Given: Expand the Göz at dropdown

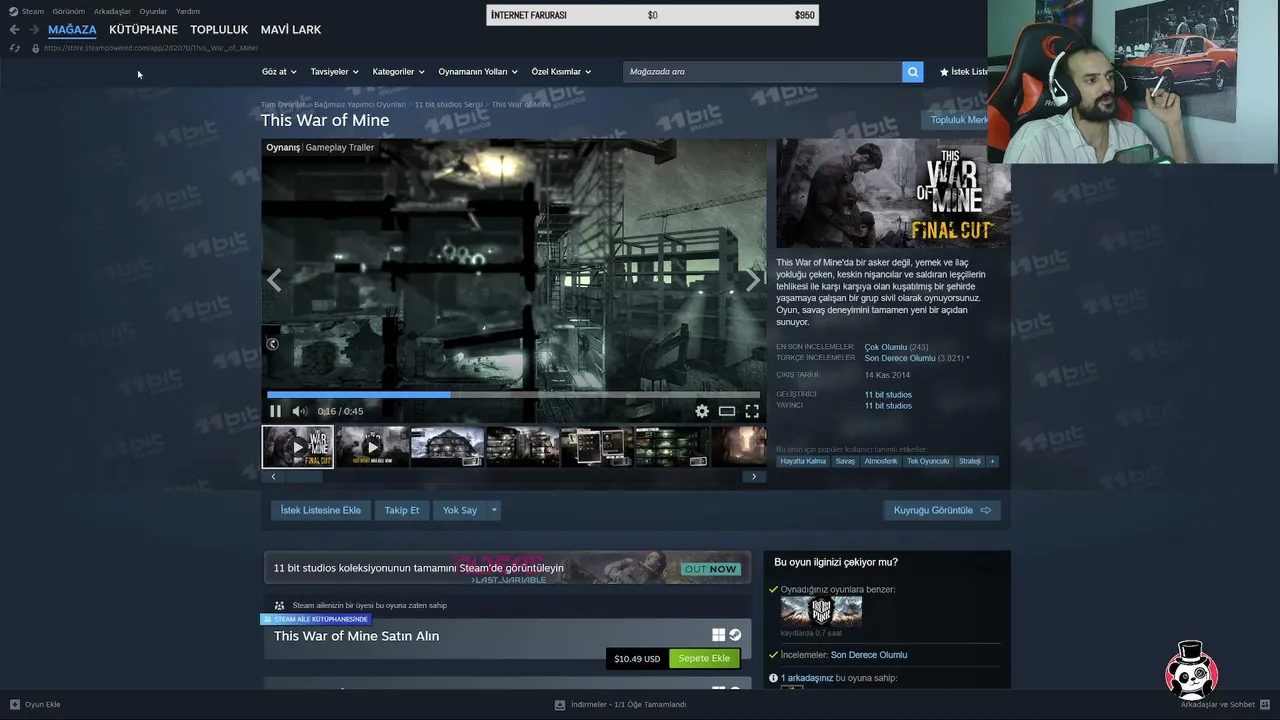Looking at the screenshot, I should click(279, 72).
